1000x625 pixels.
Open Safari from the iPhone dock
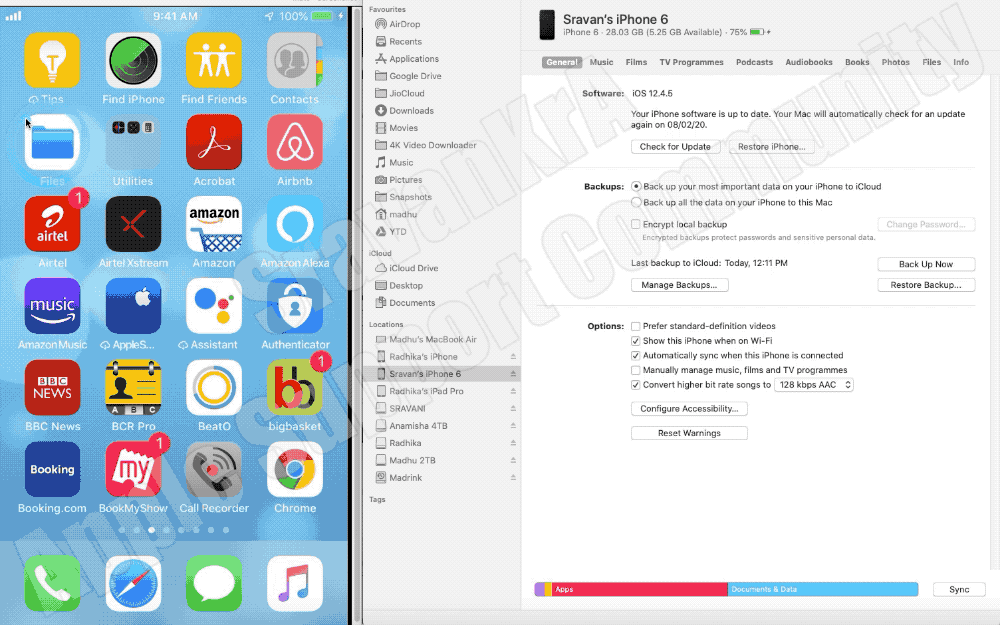pos(133,584)
